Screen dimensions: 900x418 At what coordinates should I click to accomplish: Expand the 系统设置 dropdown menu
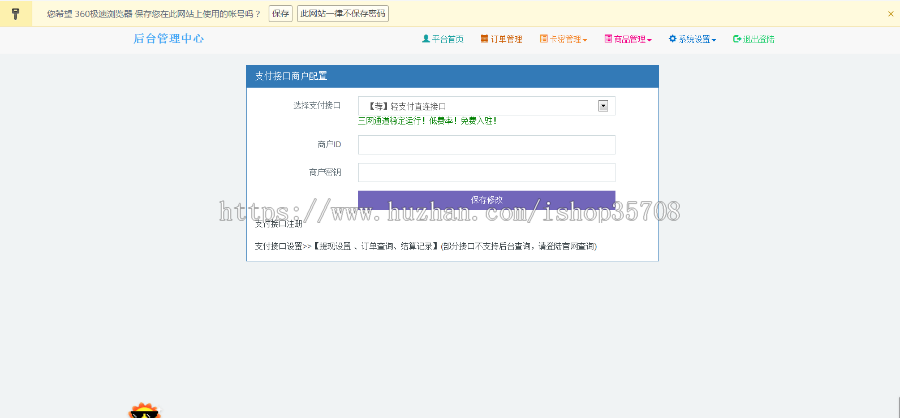(x=692, y=40)
